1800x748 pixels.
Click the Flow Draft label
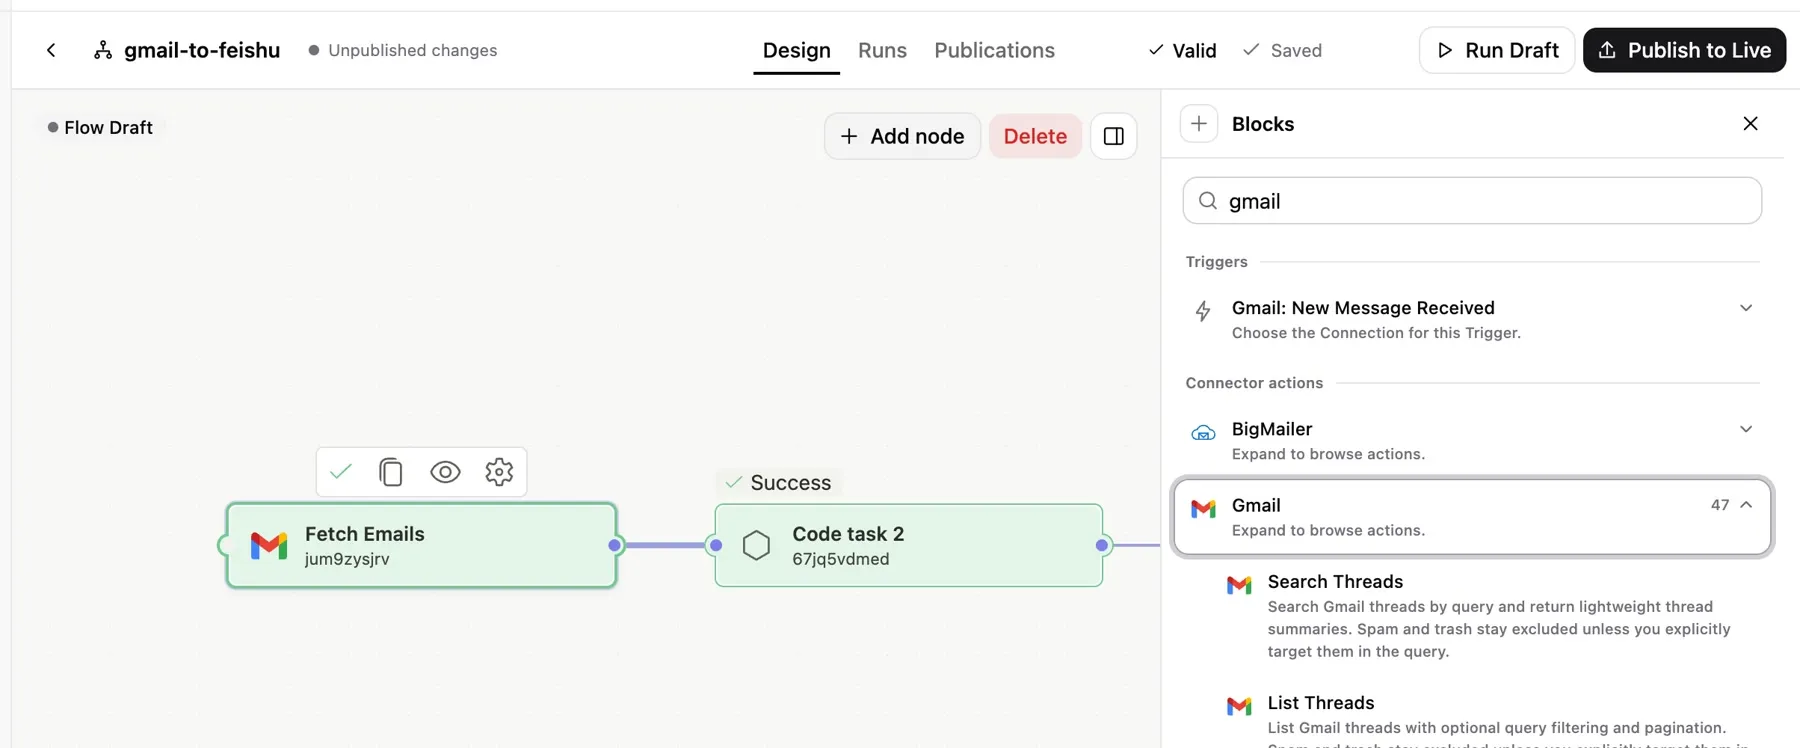pos(100,127)
